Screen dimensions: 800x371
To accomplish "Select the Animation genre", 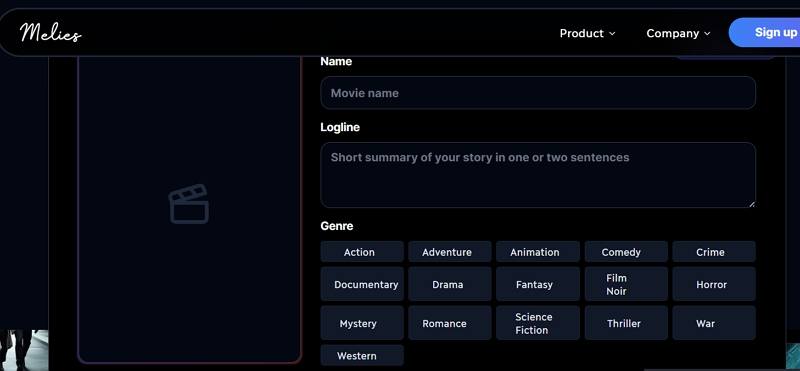I will pyautogui.click(x=538, y=252).
